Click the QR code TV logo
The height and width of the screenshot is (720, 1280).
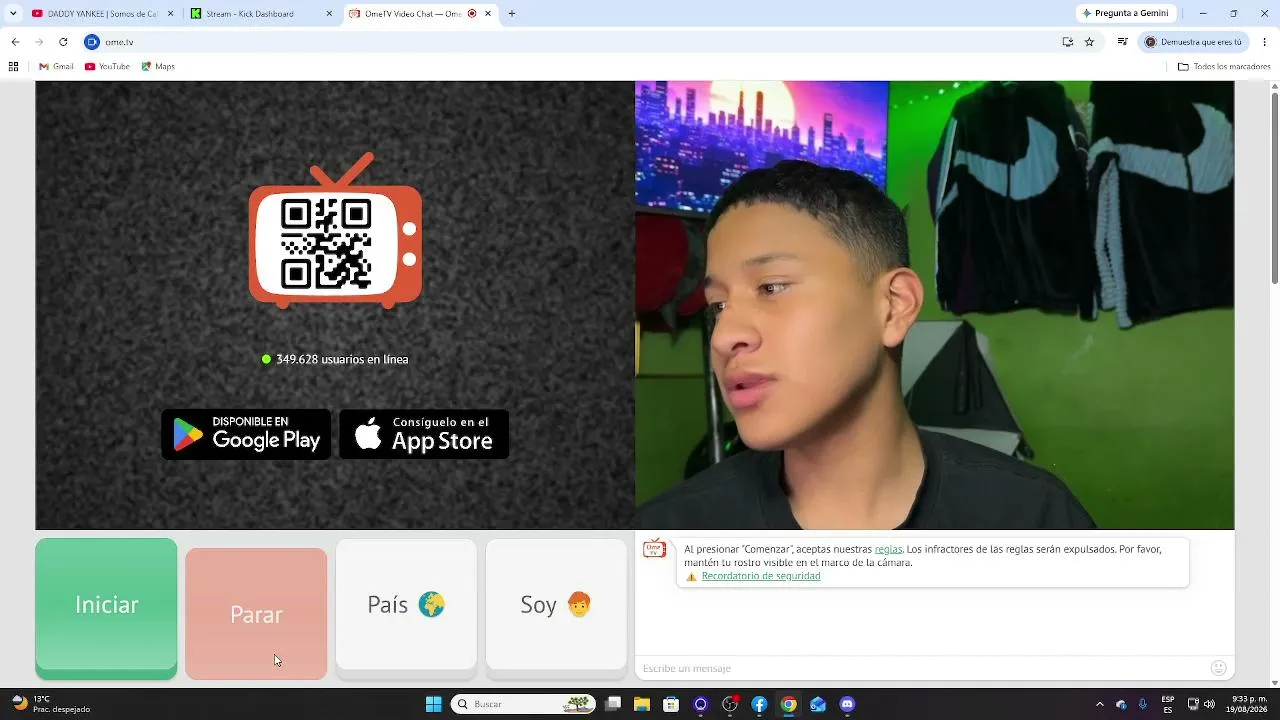tap(335, 231)
